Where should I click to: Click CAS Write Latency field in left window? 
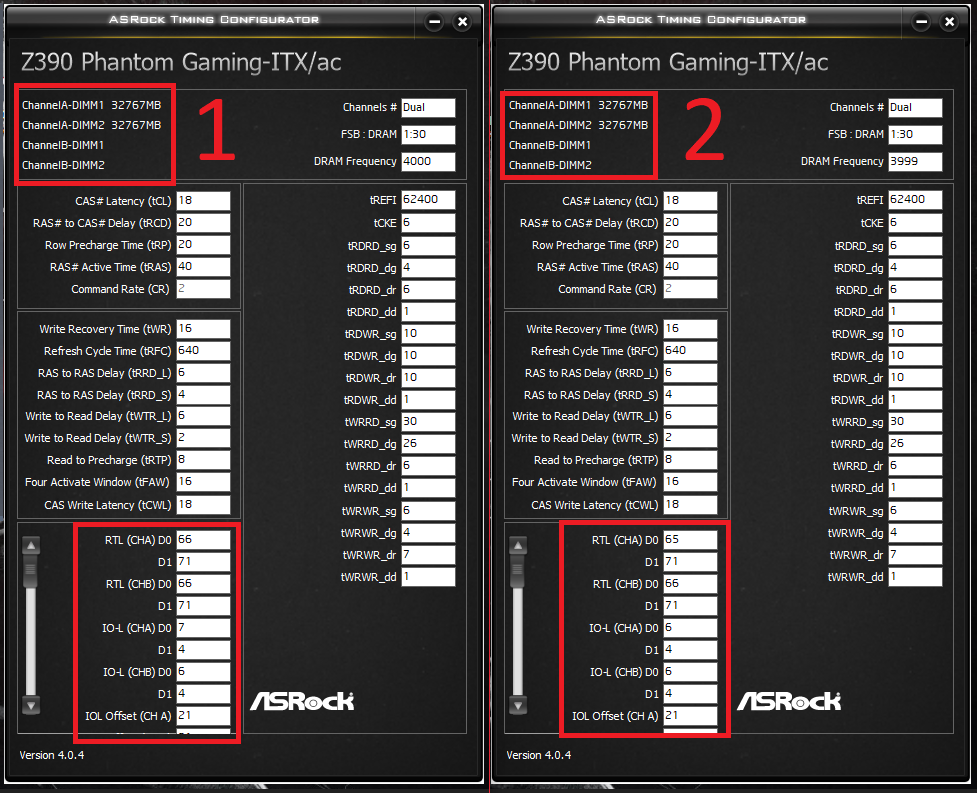pyautogui.click(x=203, y=505)
